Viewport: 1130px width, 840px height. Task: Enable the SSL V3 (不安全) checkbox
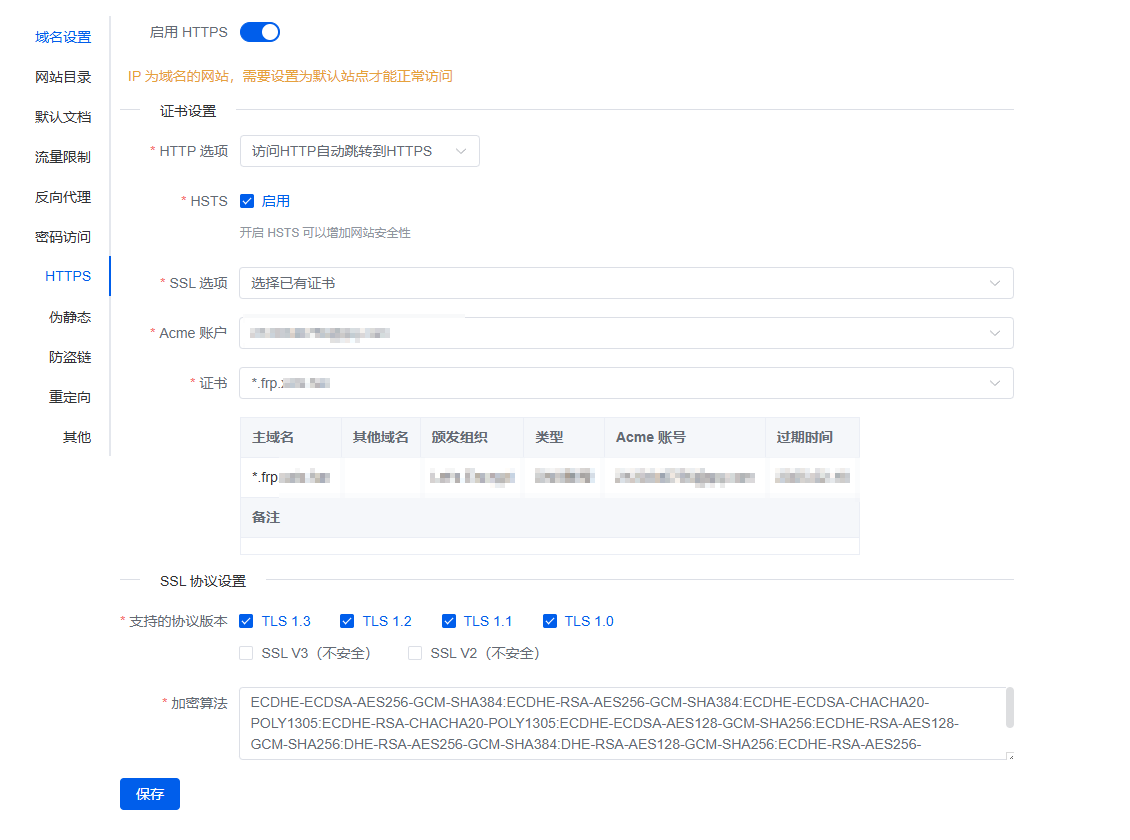(247, 653)
